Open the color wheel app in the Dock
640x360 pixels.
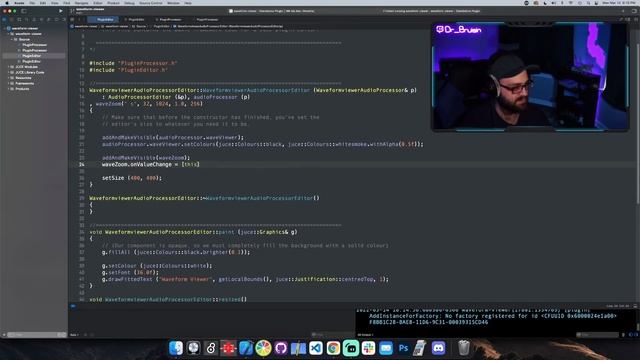pos(263,348)
